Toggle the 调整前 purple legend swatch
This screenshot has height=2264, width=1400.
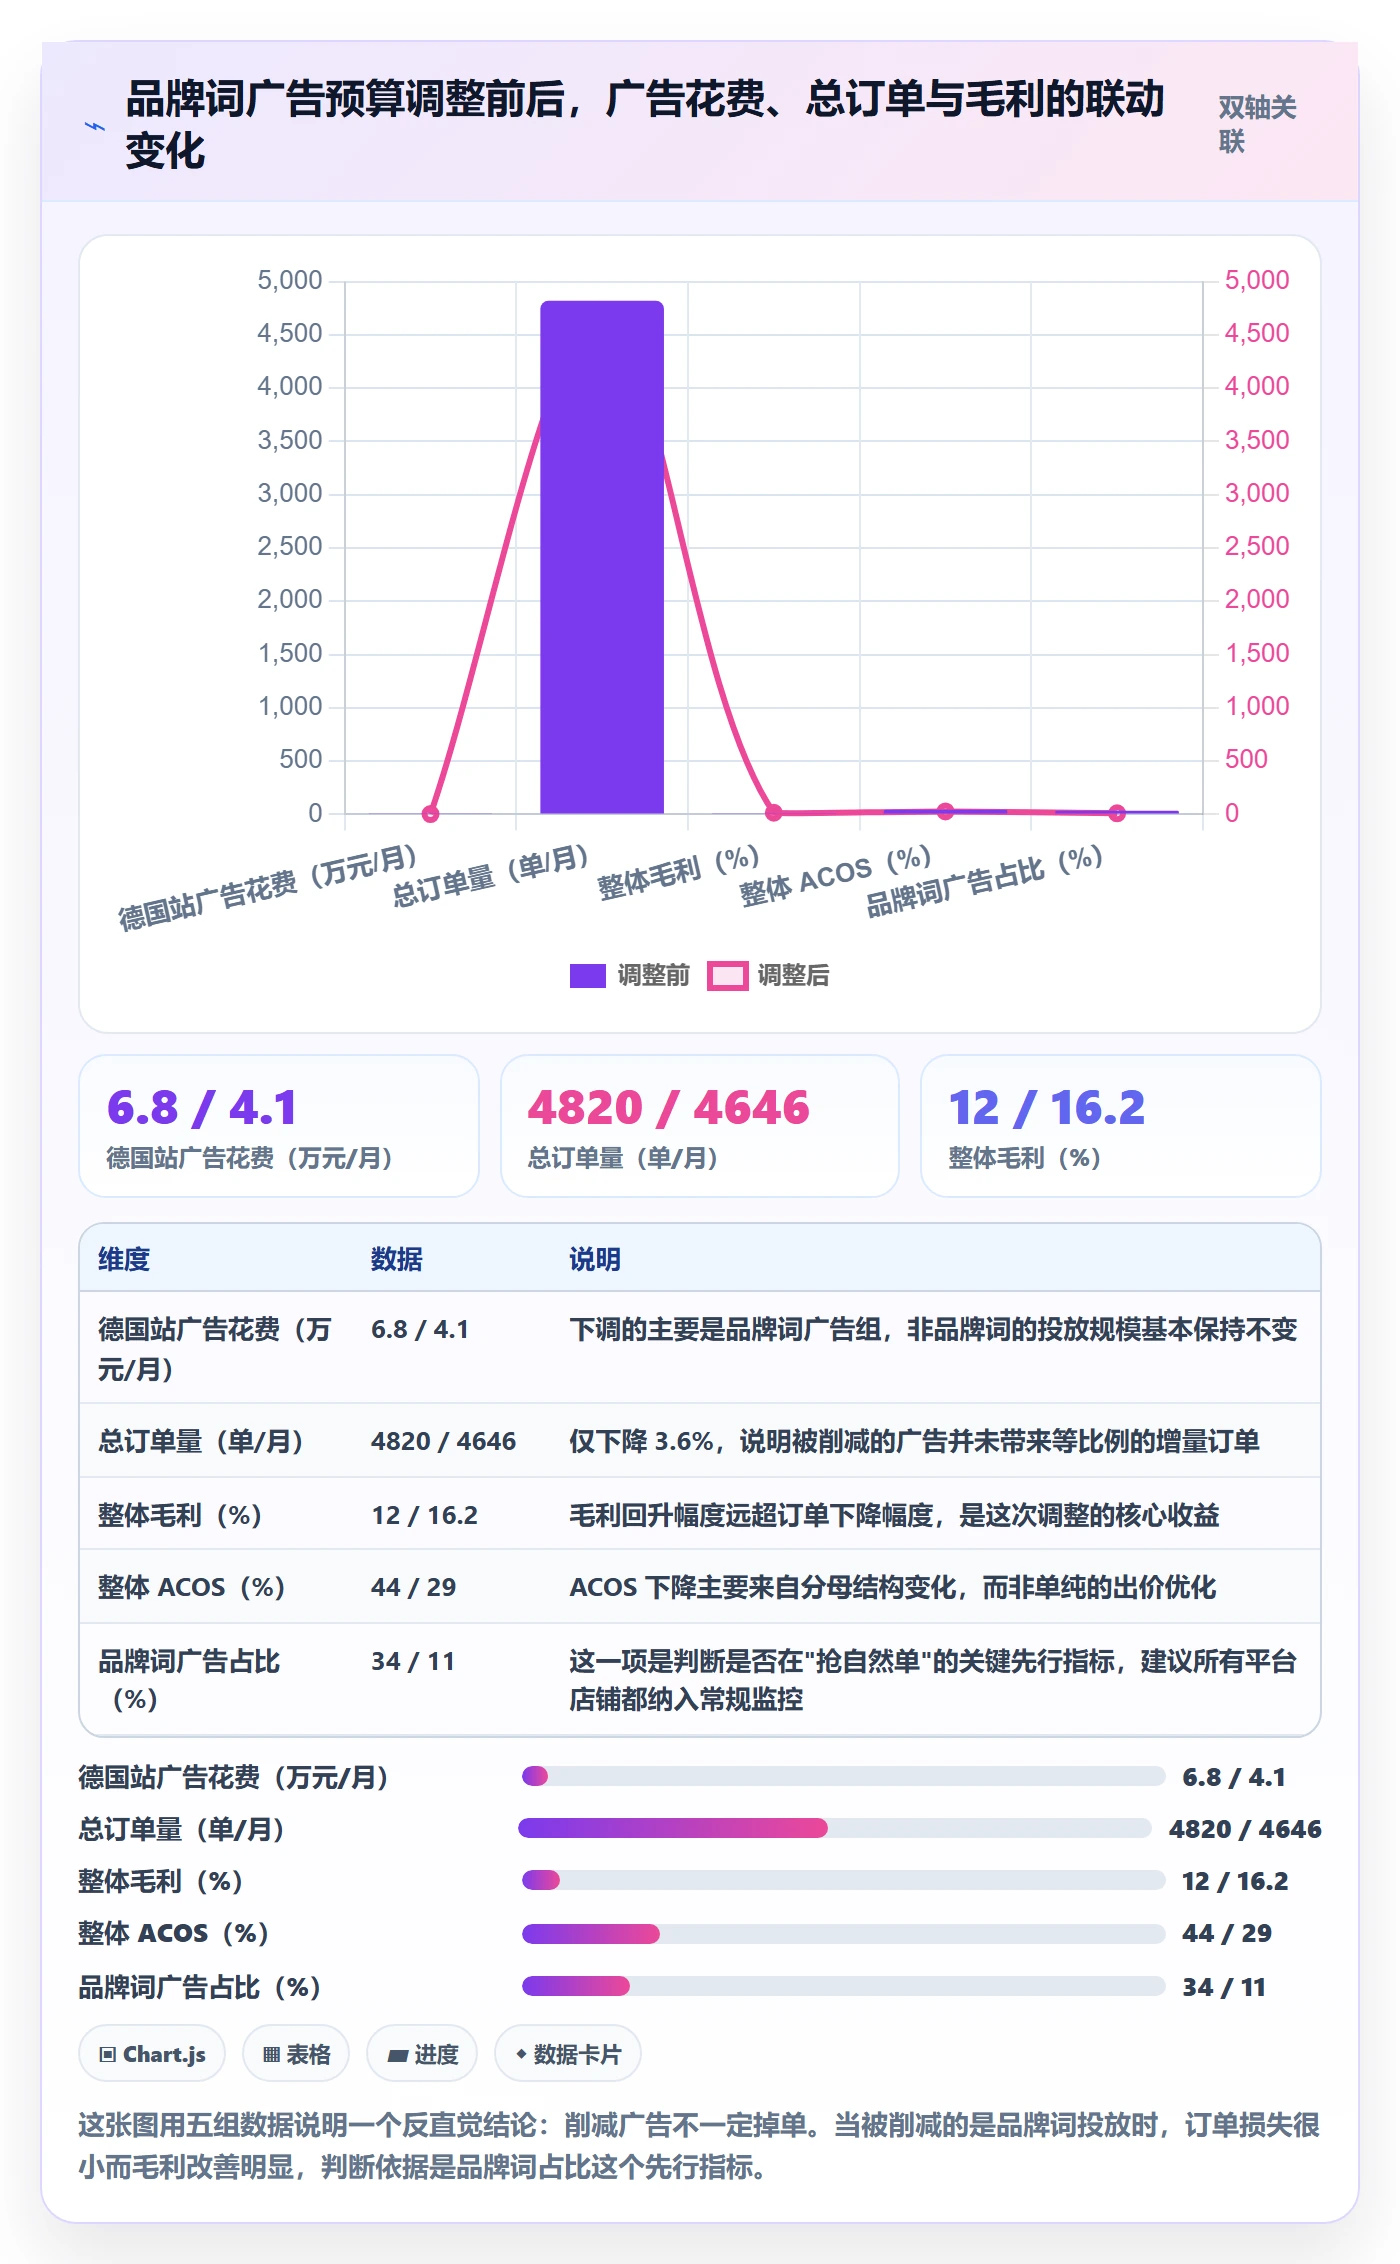coord(588,976)
